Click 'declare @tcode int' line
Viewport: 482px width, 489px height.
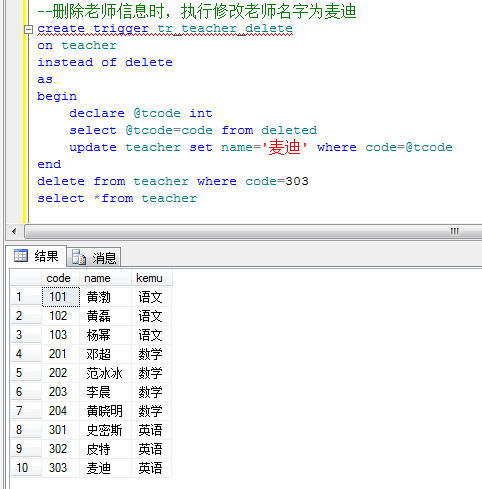pos(141,113)
